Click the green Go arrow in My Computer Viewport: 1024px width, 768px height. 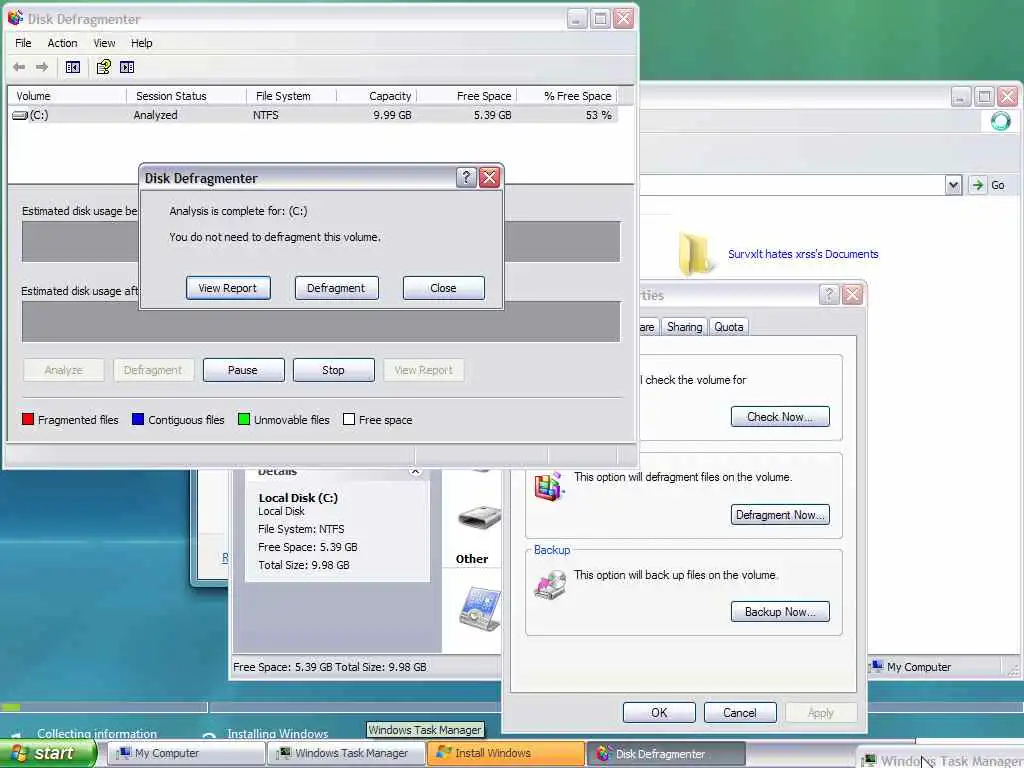977,185
